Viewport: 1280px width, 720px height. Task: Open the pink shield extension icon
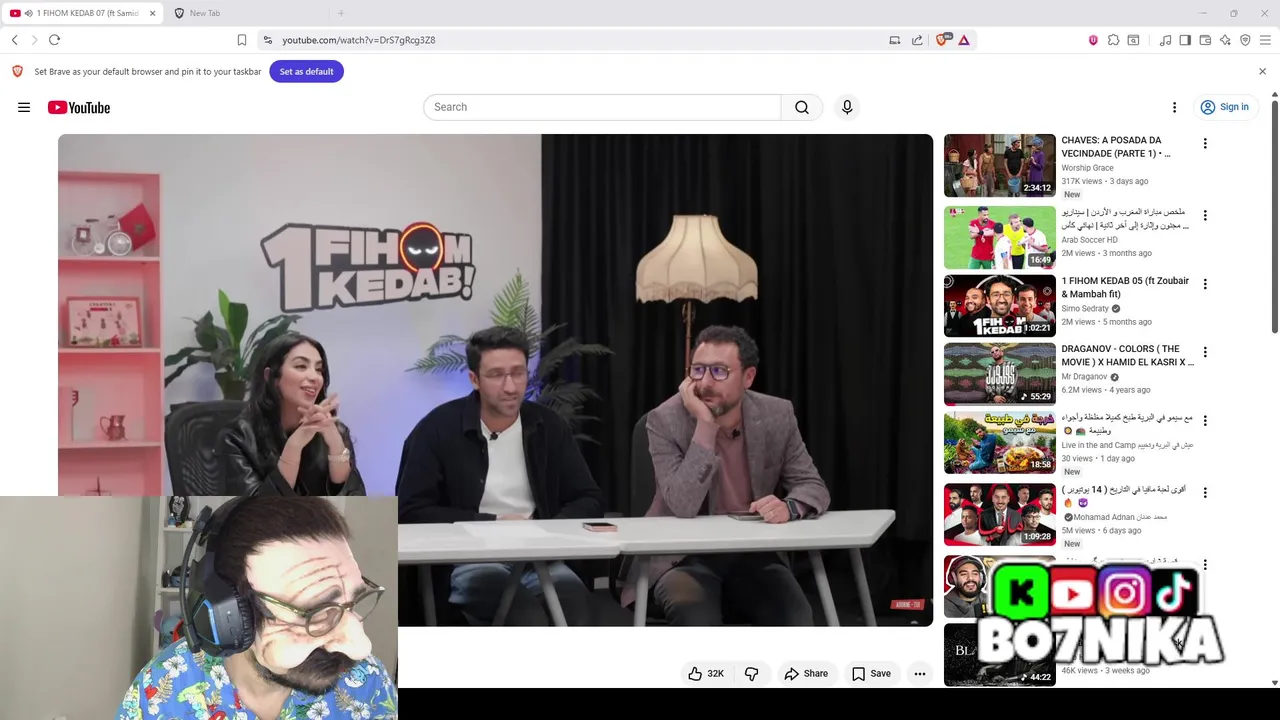[x=1093, y=40]
